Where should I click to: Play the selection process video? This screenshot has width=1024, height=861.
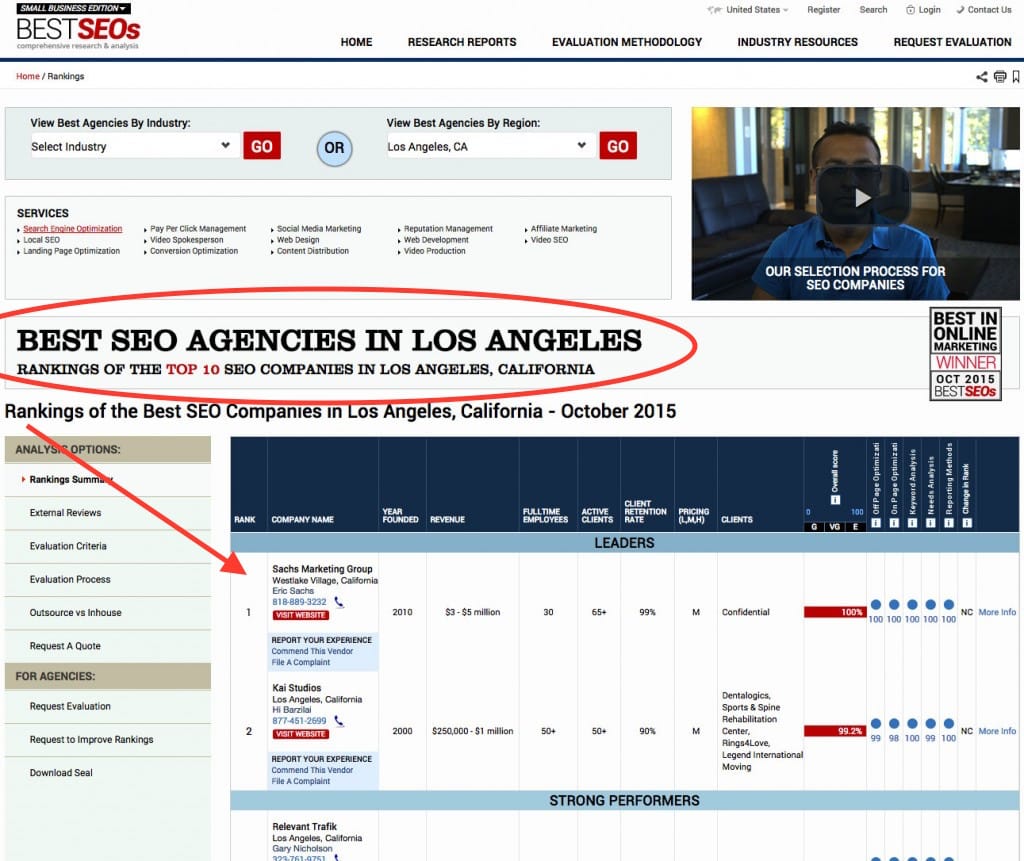coord(862,197)
